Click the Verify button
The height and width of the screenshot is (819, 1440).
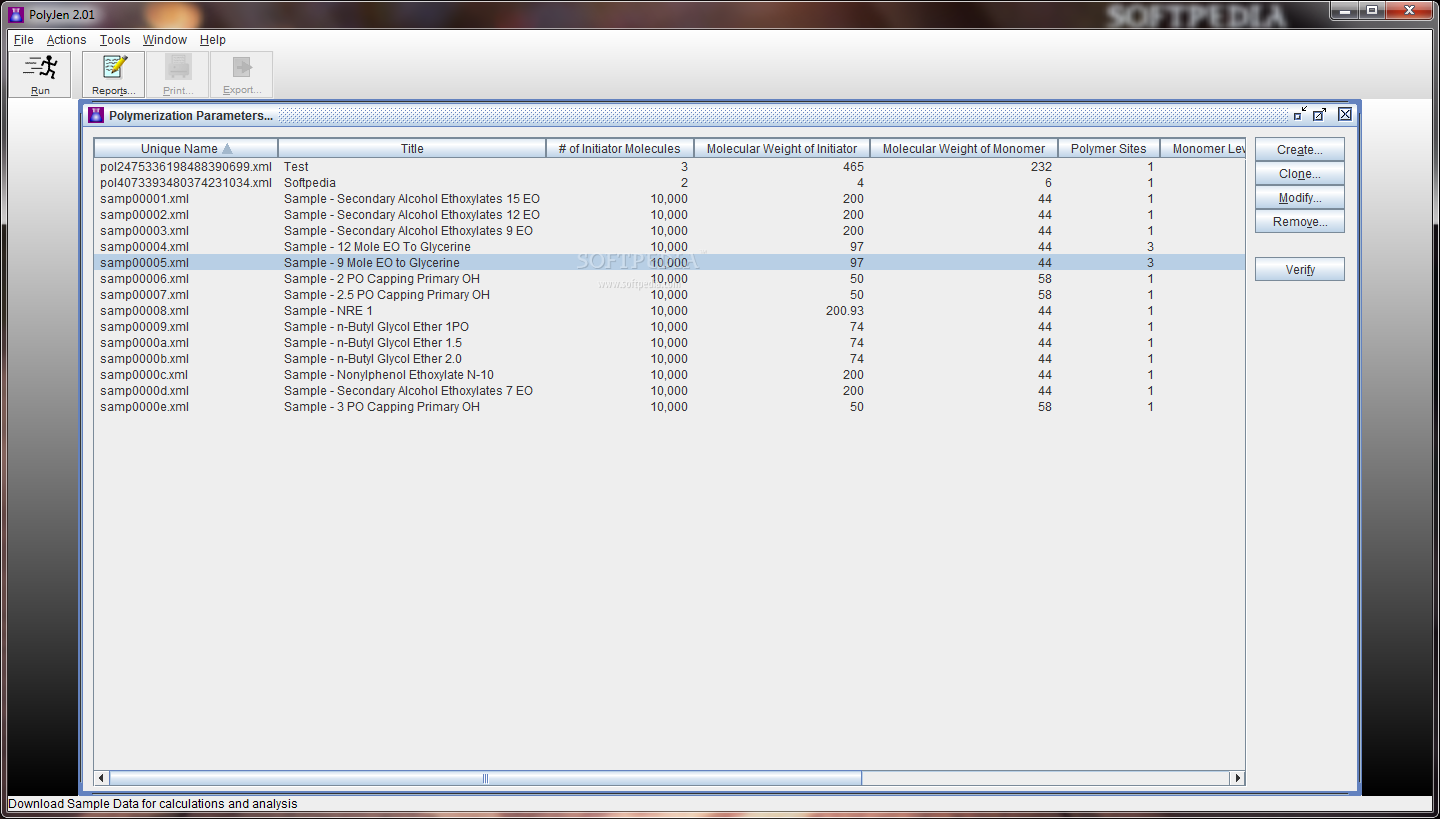(x=1300, y=270)
